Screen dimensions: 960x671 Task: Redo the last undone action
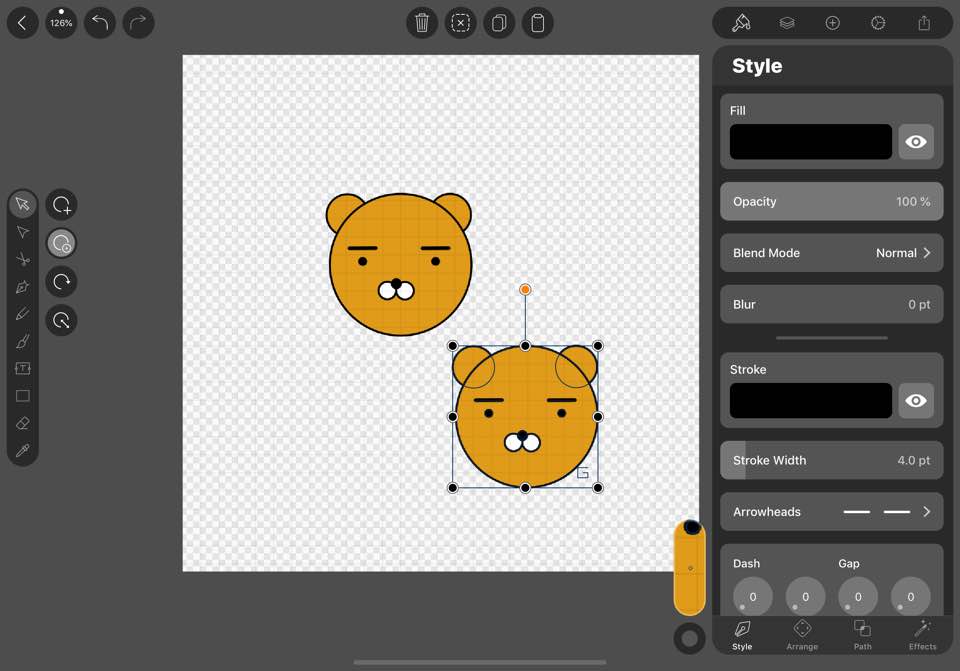click(x=138, y=23)
